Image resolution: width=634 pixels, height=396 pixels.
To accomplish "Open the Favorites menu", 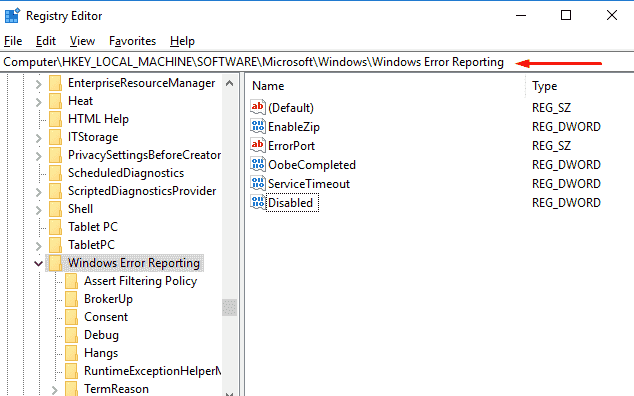I will [132, 41].
